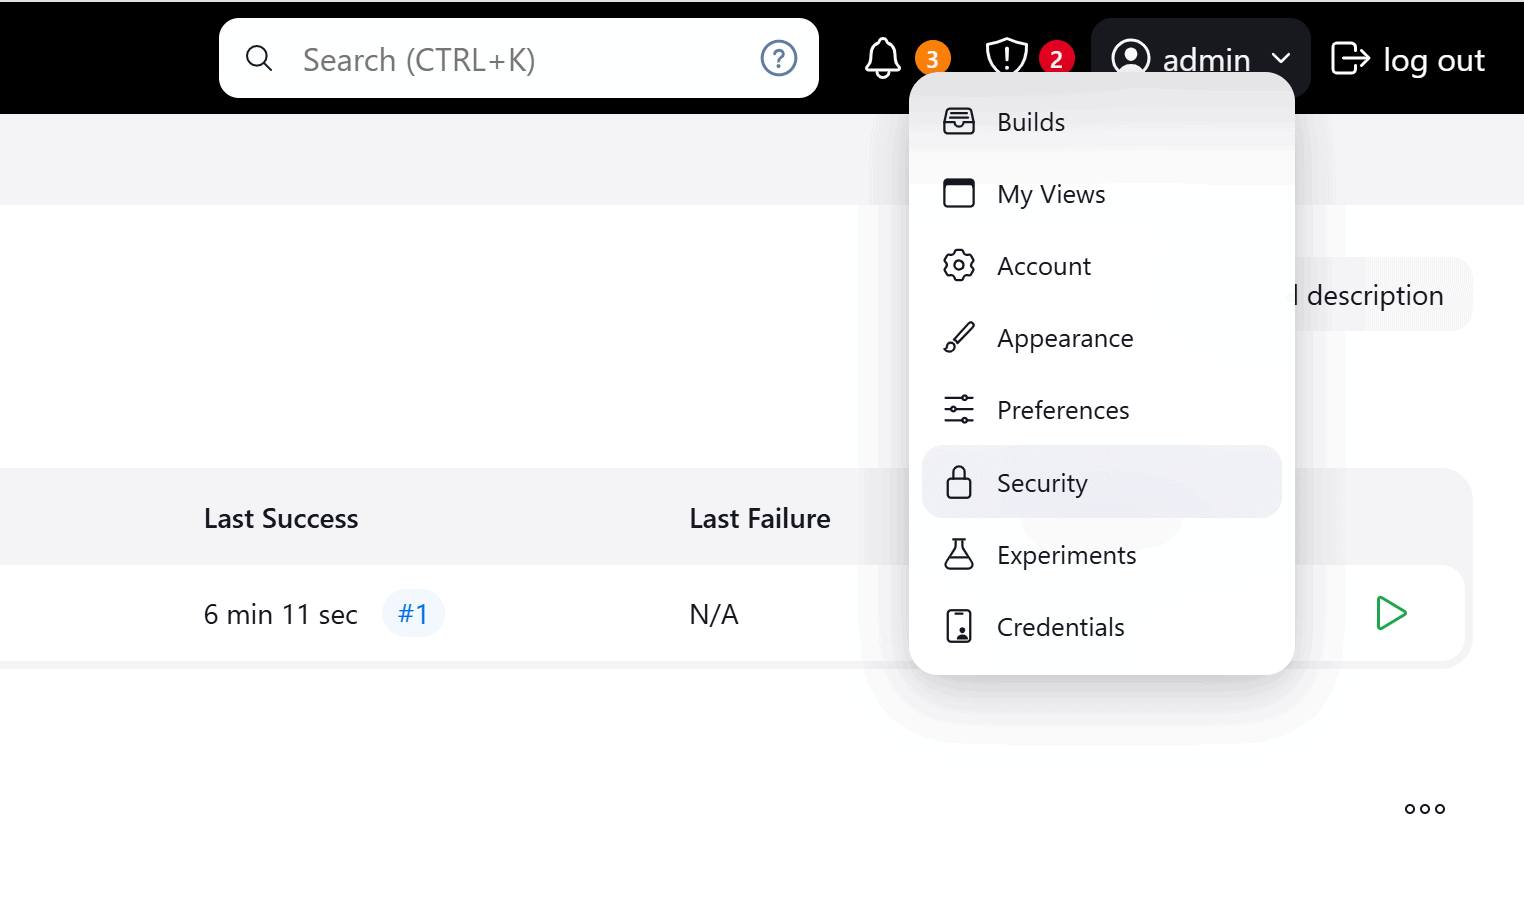Expand the admin dropdown chevron

point(1282,60)
